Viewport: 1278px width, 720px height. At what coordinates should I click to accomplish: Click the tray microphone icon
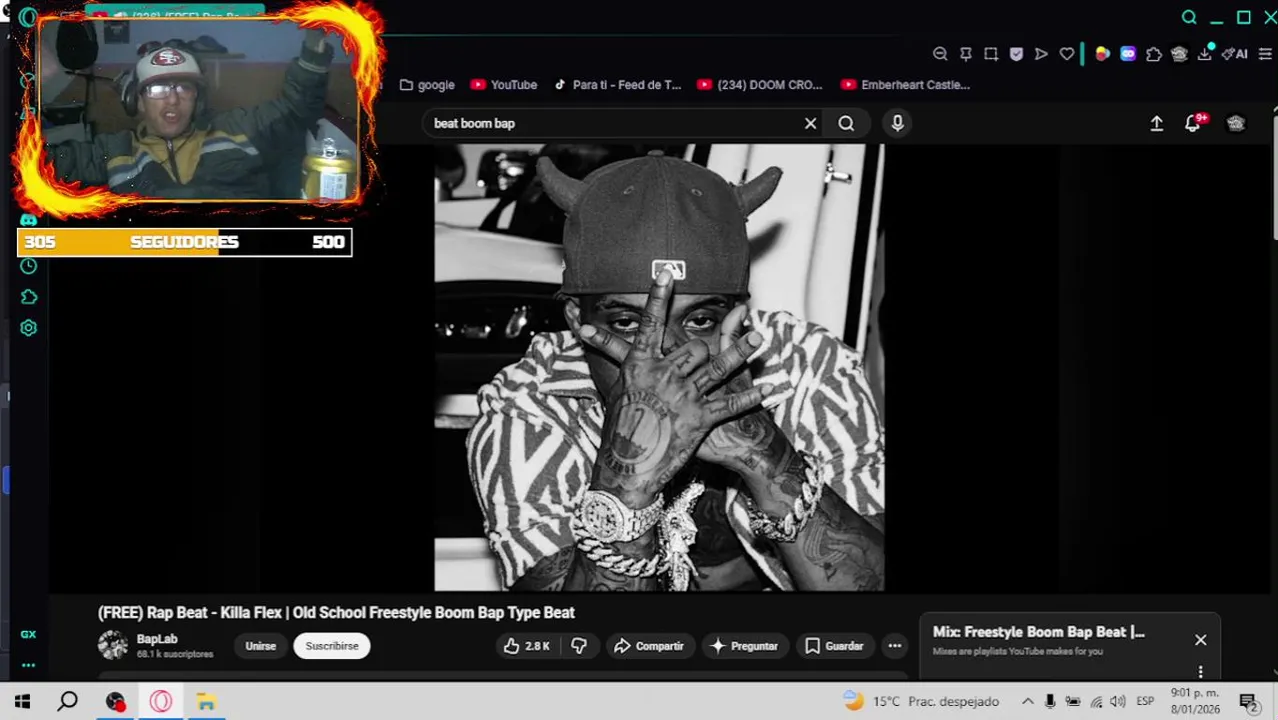click(x=1050, y=701)
